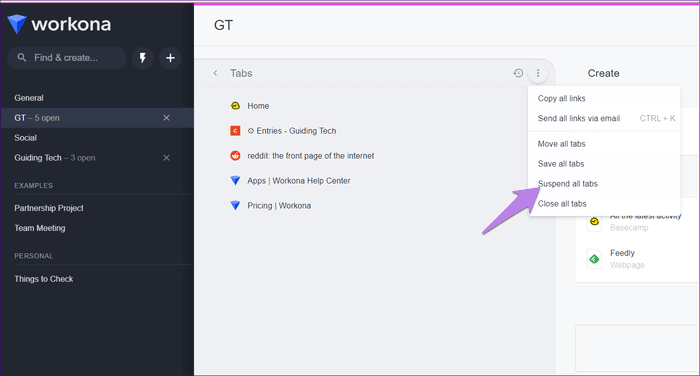Open Apps | Workona Help Center tab
This screenshot has width=700, height=376.
click(x=299, y=181)
